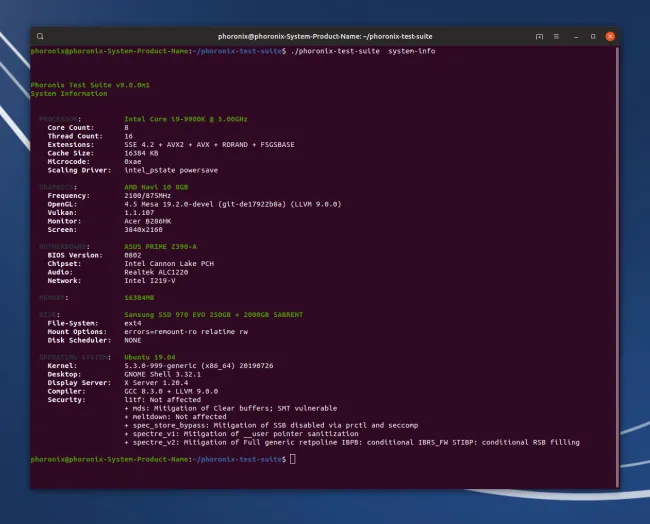Screen dimensions: 650x524
Task: Click the AMD Navi 10 8GB graphics text
Action: 155,186
